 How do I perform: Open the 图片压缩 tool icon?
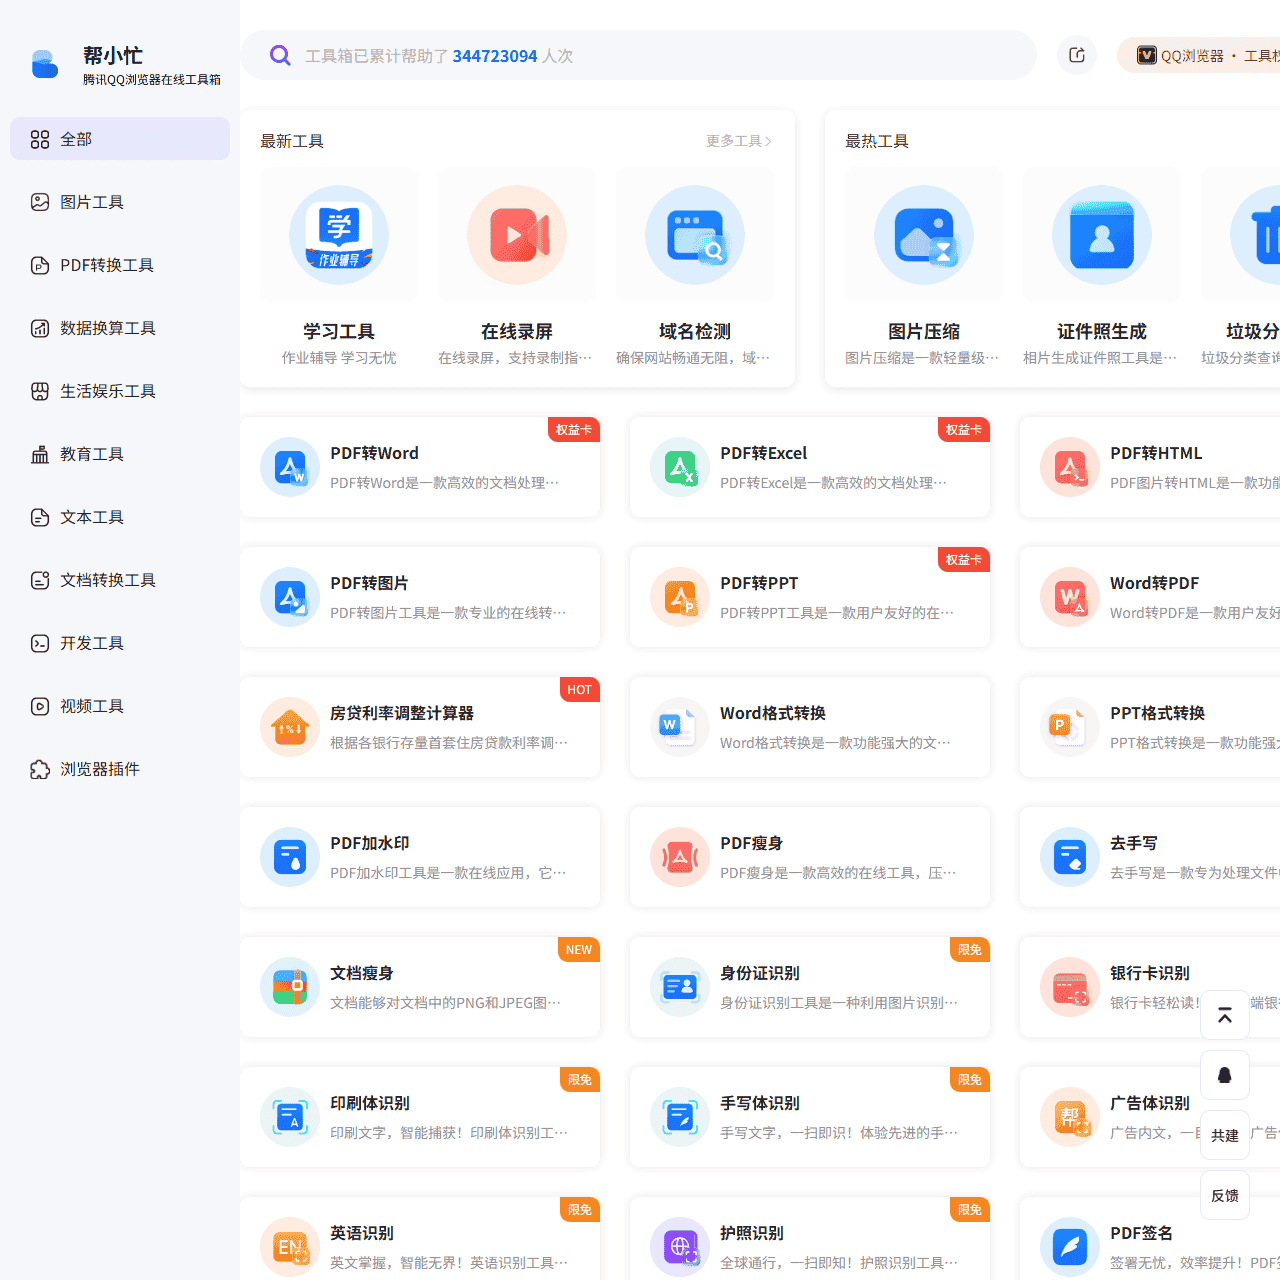923,234
